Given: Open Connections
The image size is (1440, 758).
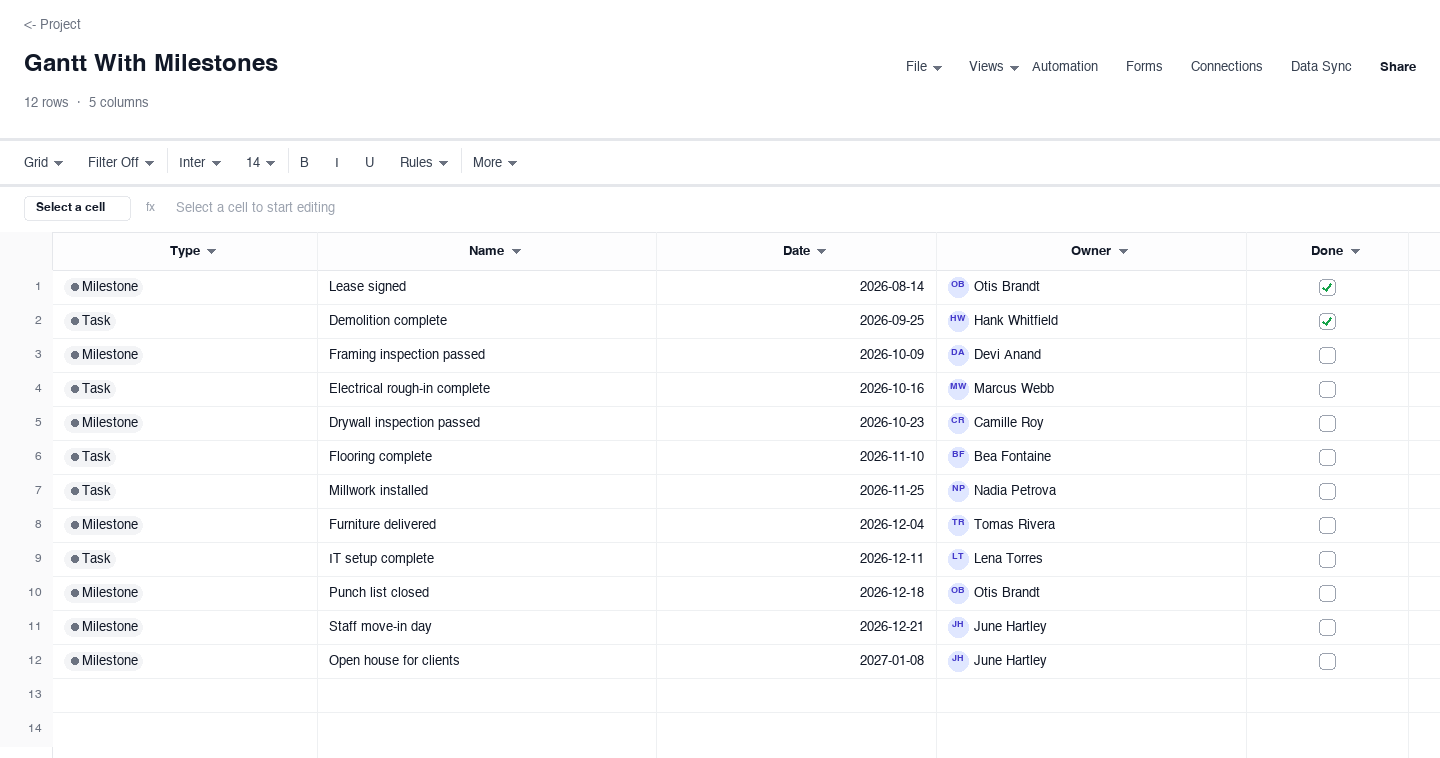Looking at the screenshot, I should click(x=1226, y=67).
